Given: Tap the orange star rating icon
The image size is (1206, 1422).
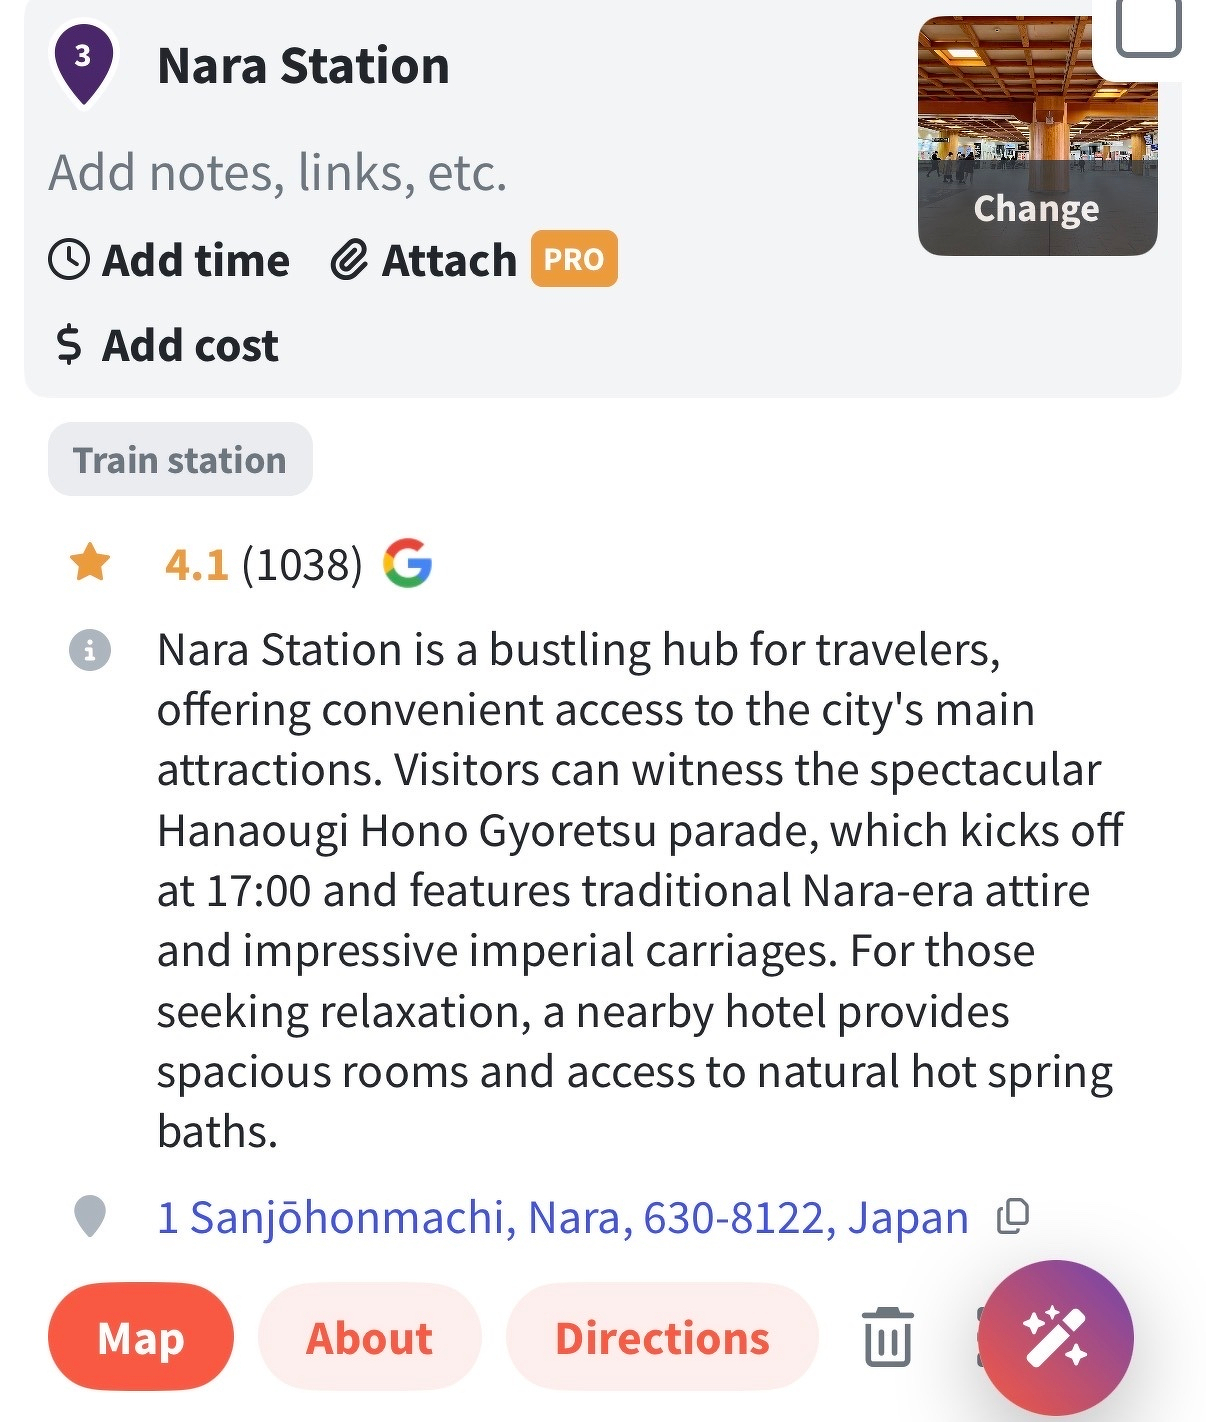Looking at the screenshot, I should pyautogui.click(x=90, y=563).
